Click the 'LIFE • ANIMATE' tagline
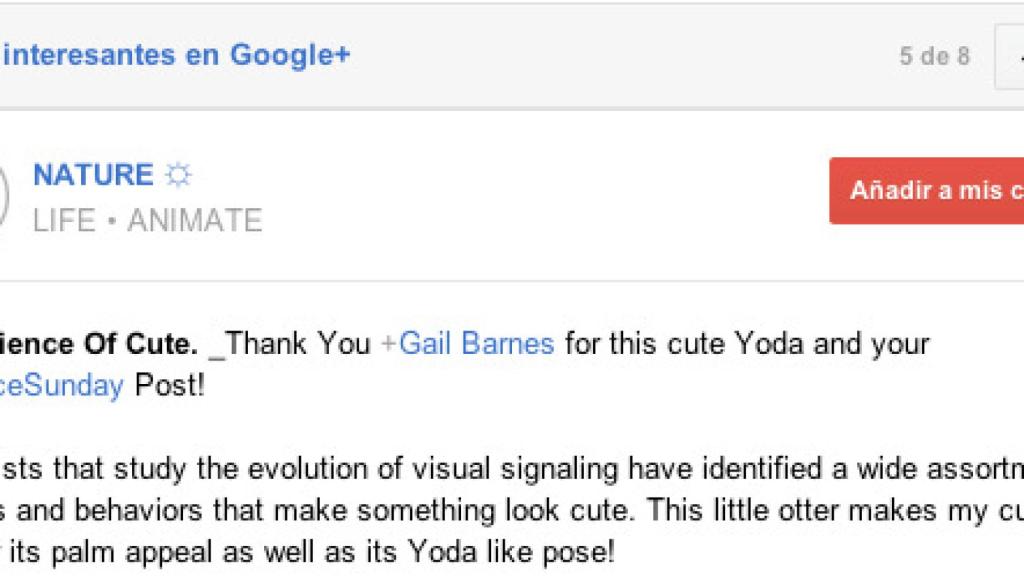 click(147, 220)
